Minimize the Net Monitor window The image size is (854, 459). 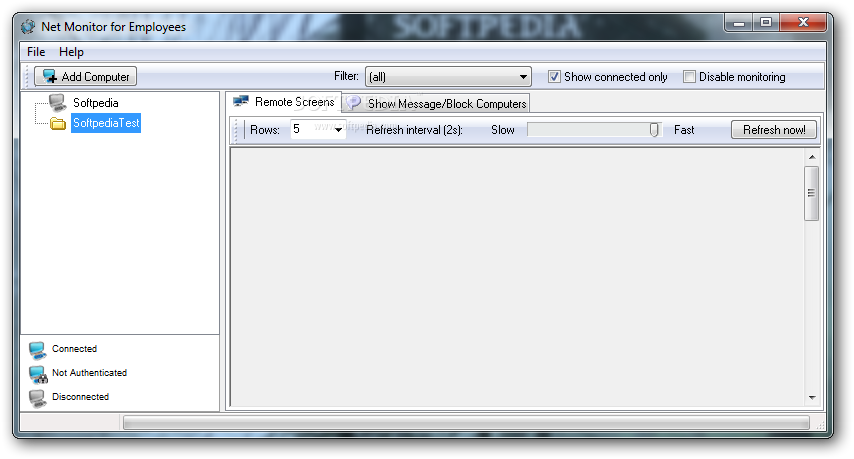pyautogui.click(x=739, y=23)
